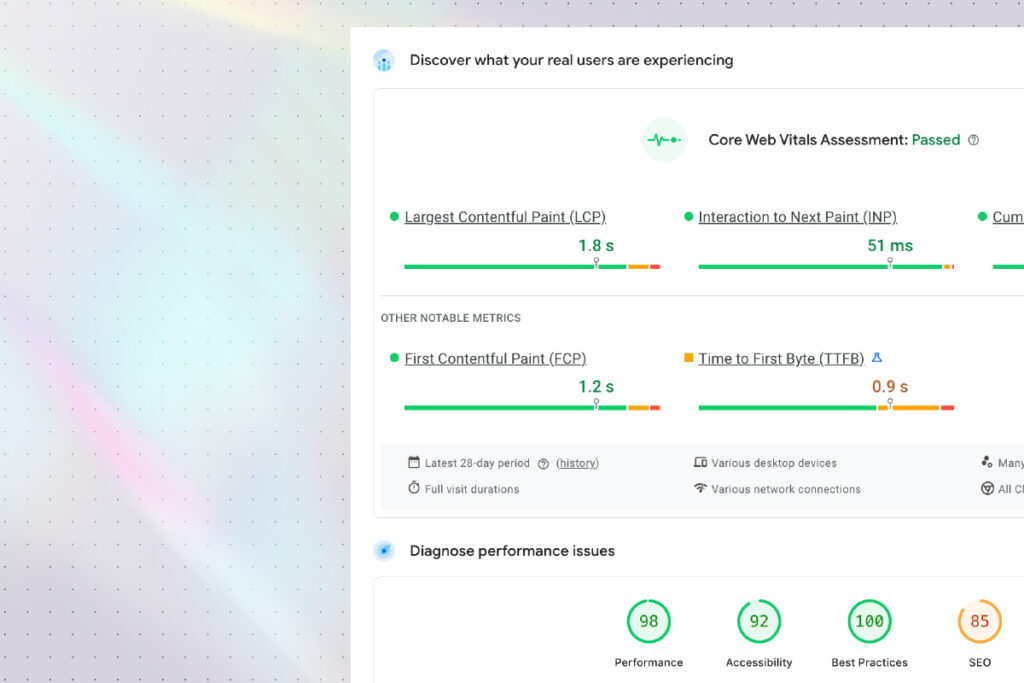
Task: Open the First Contentful Paint (FCP) link
Action: point(495,358)
